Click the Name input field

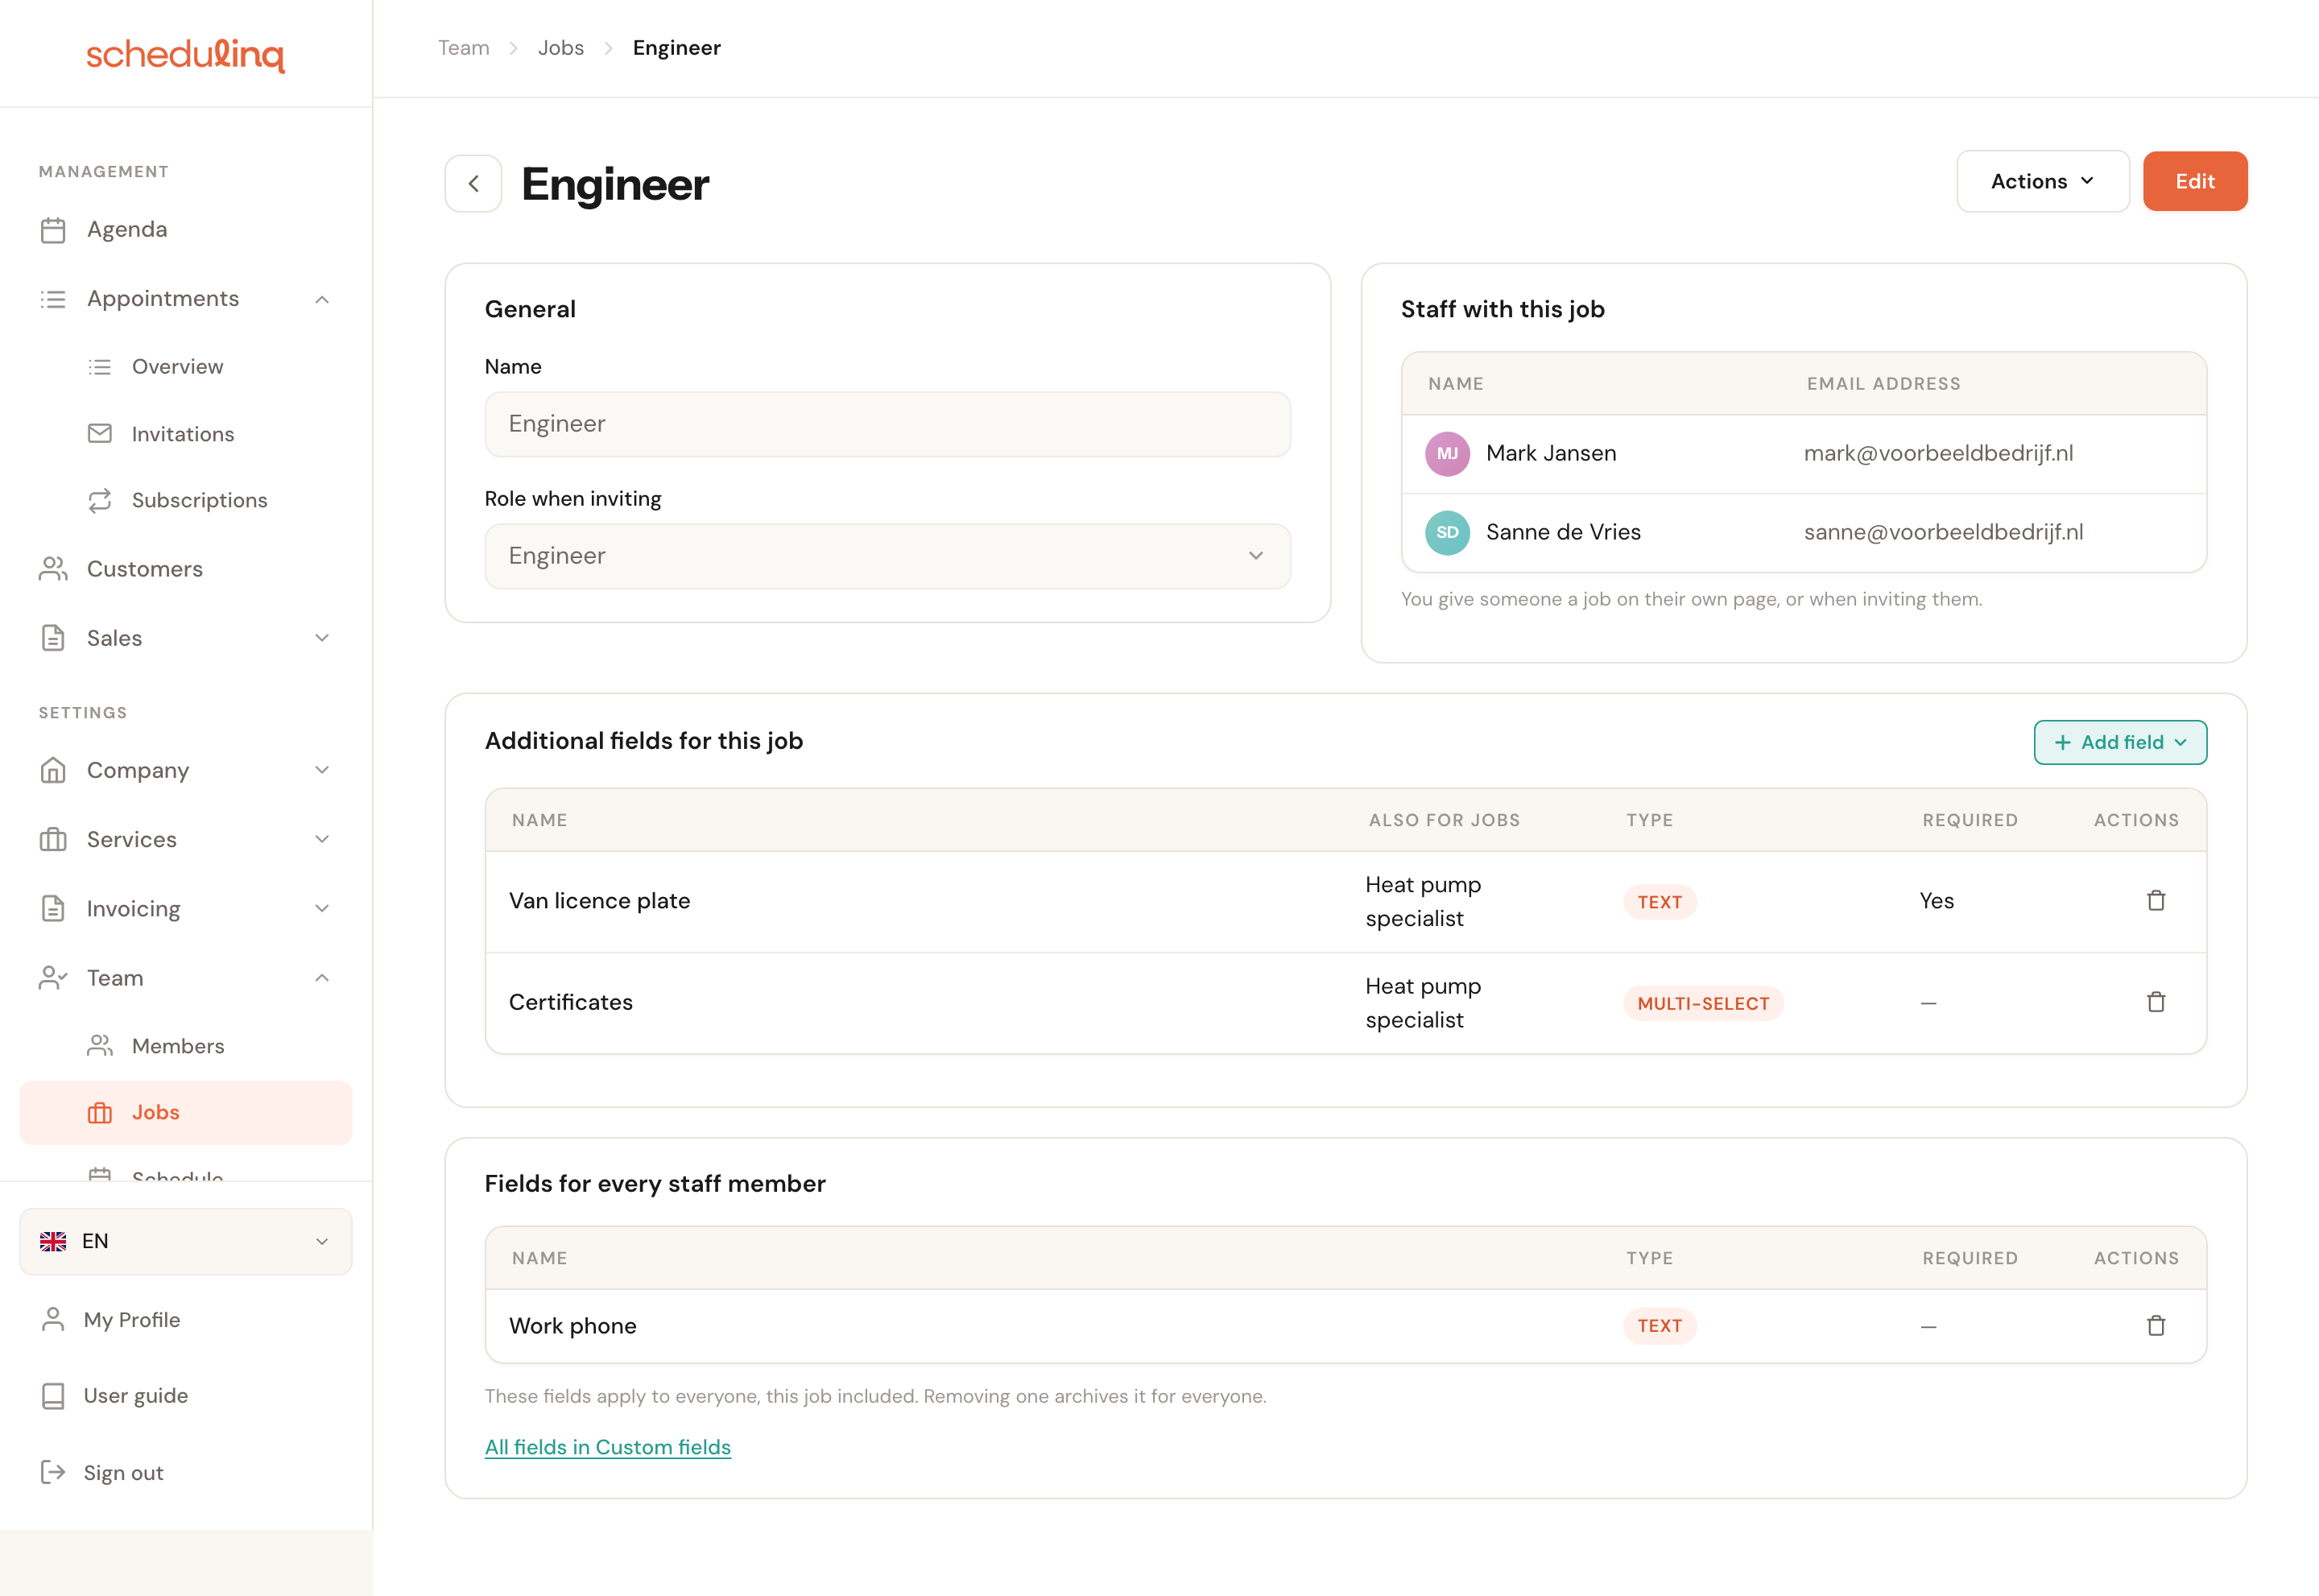pyautogui.click(x=888, y=424)
